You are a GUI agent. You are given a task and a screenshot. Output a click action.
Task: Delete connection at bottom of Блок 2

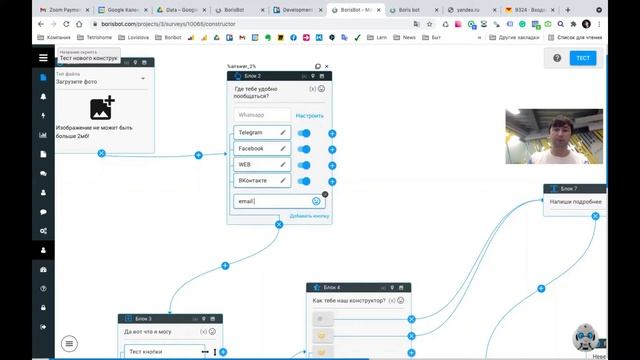tap(279, 224)
